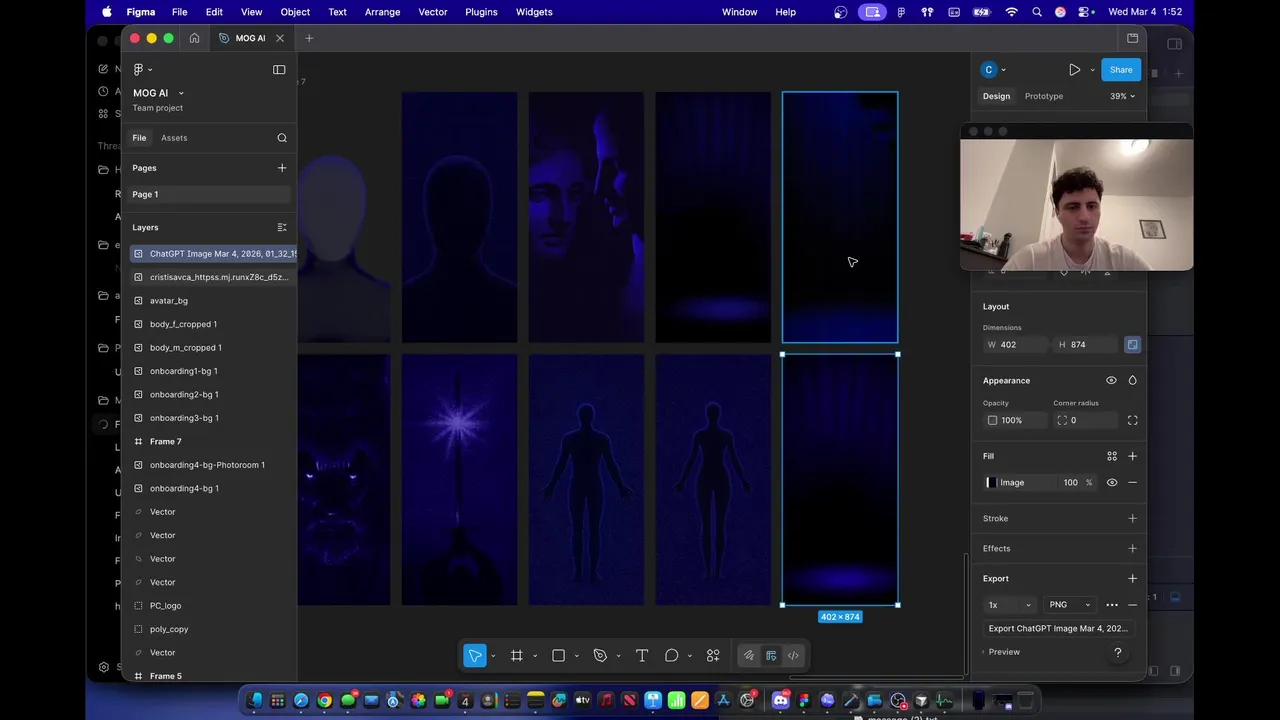Open the Vector menu
Viewport: 1280px width, 720px height.
pyautogui.click(x=433, y=12)
